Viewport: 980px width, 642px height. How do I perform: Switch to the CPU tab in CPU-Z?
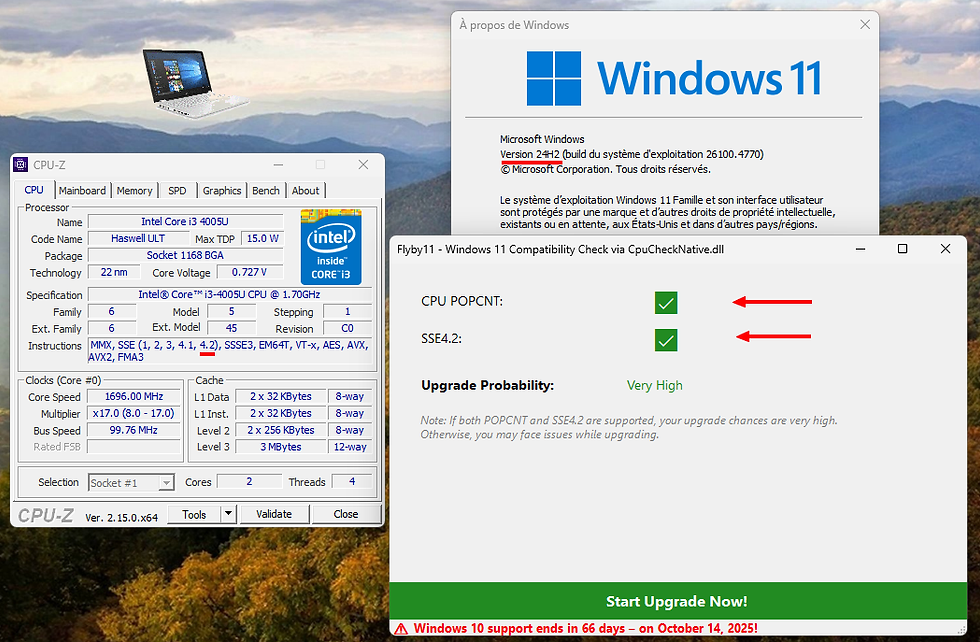34,190
